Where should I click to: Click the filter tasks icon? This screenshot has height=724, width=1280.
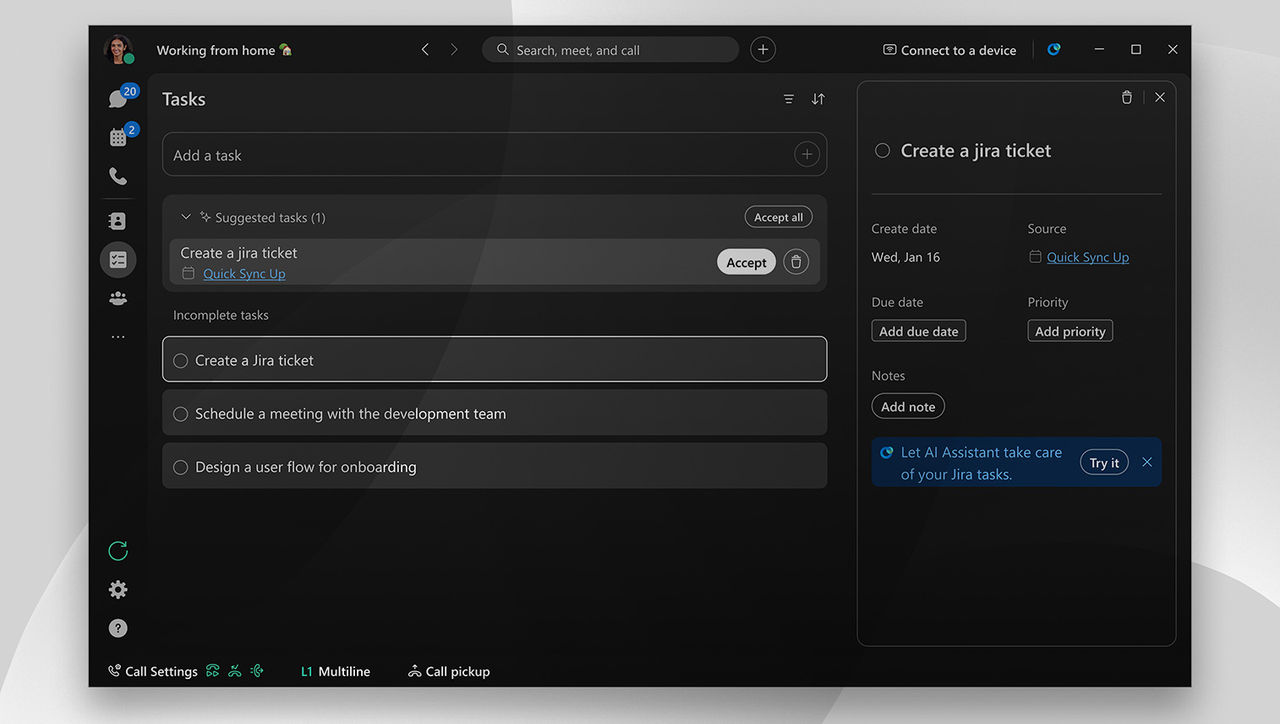[x=789, y=99]
